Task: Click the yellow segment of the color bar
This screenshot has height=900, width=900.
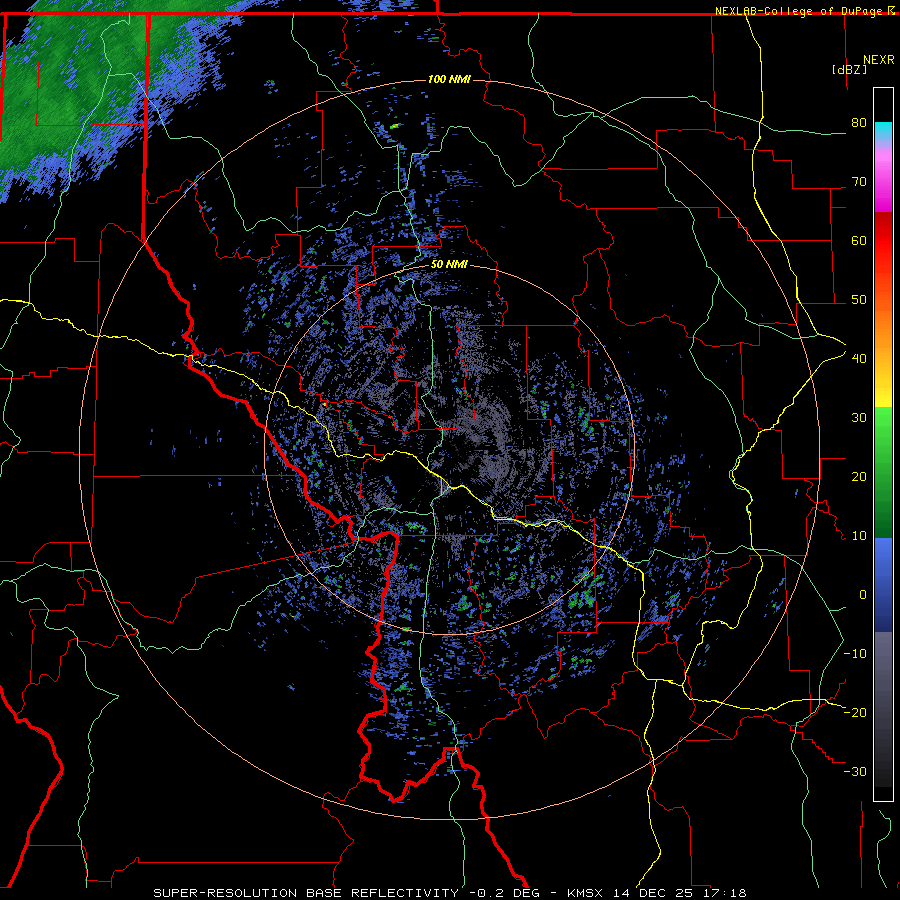Action: (x=883, y=393)
